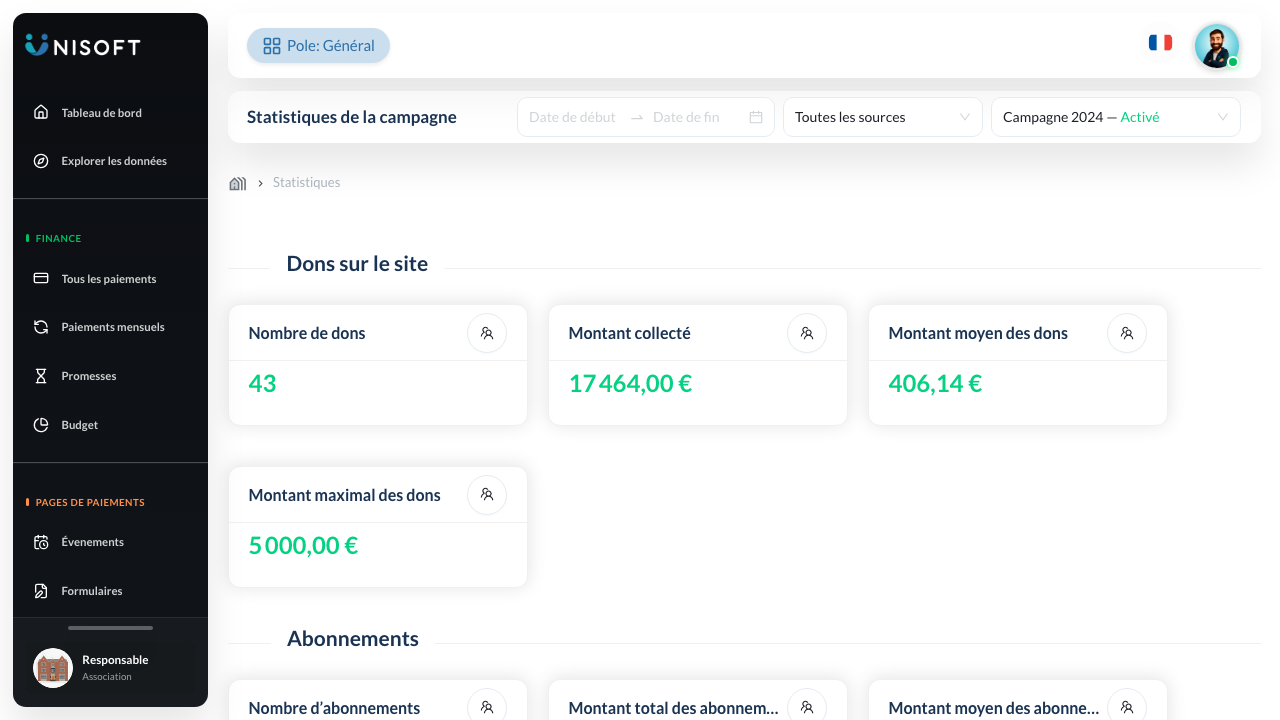Click people icon on Nombre d'abonnements card

(487, 707)
